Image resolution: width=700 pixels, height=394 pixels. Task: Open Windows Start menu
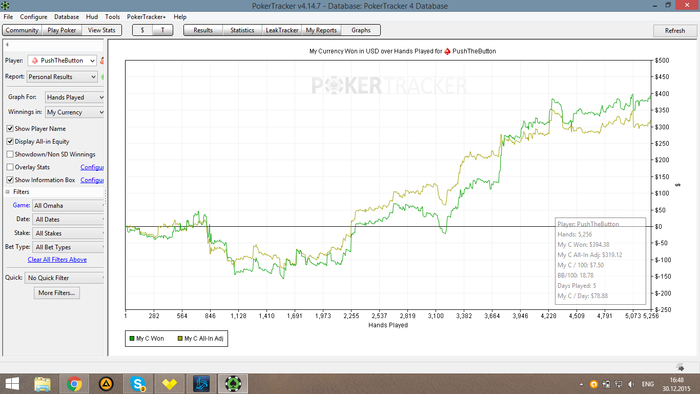click(x=12, y=384)
